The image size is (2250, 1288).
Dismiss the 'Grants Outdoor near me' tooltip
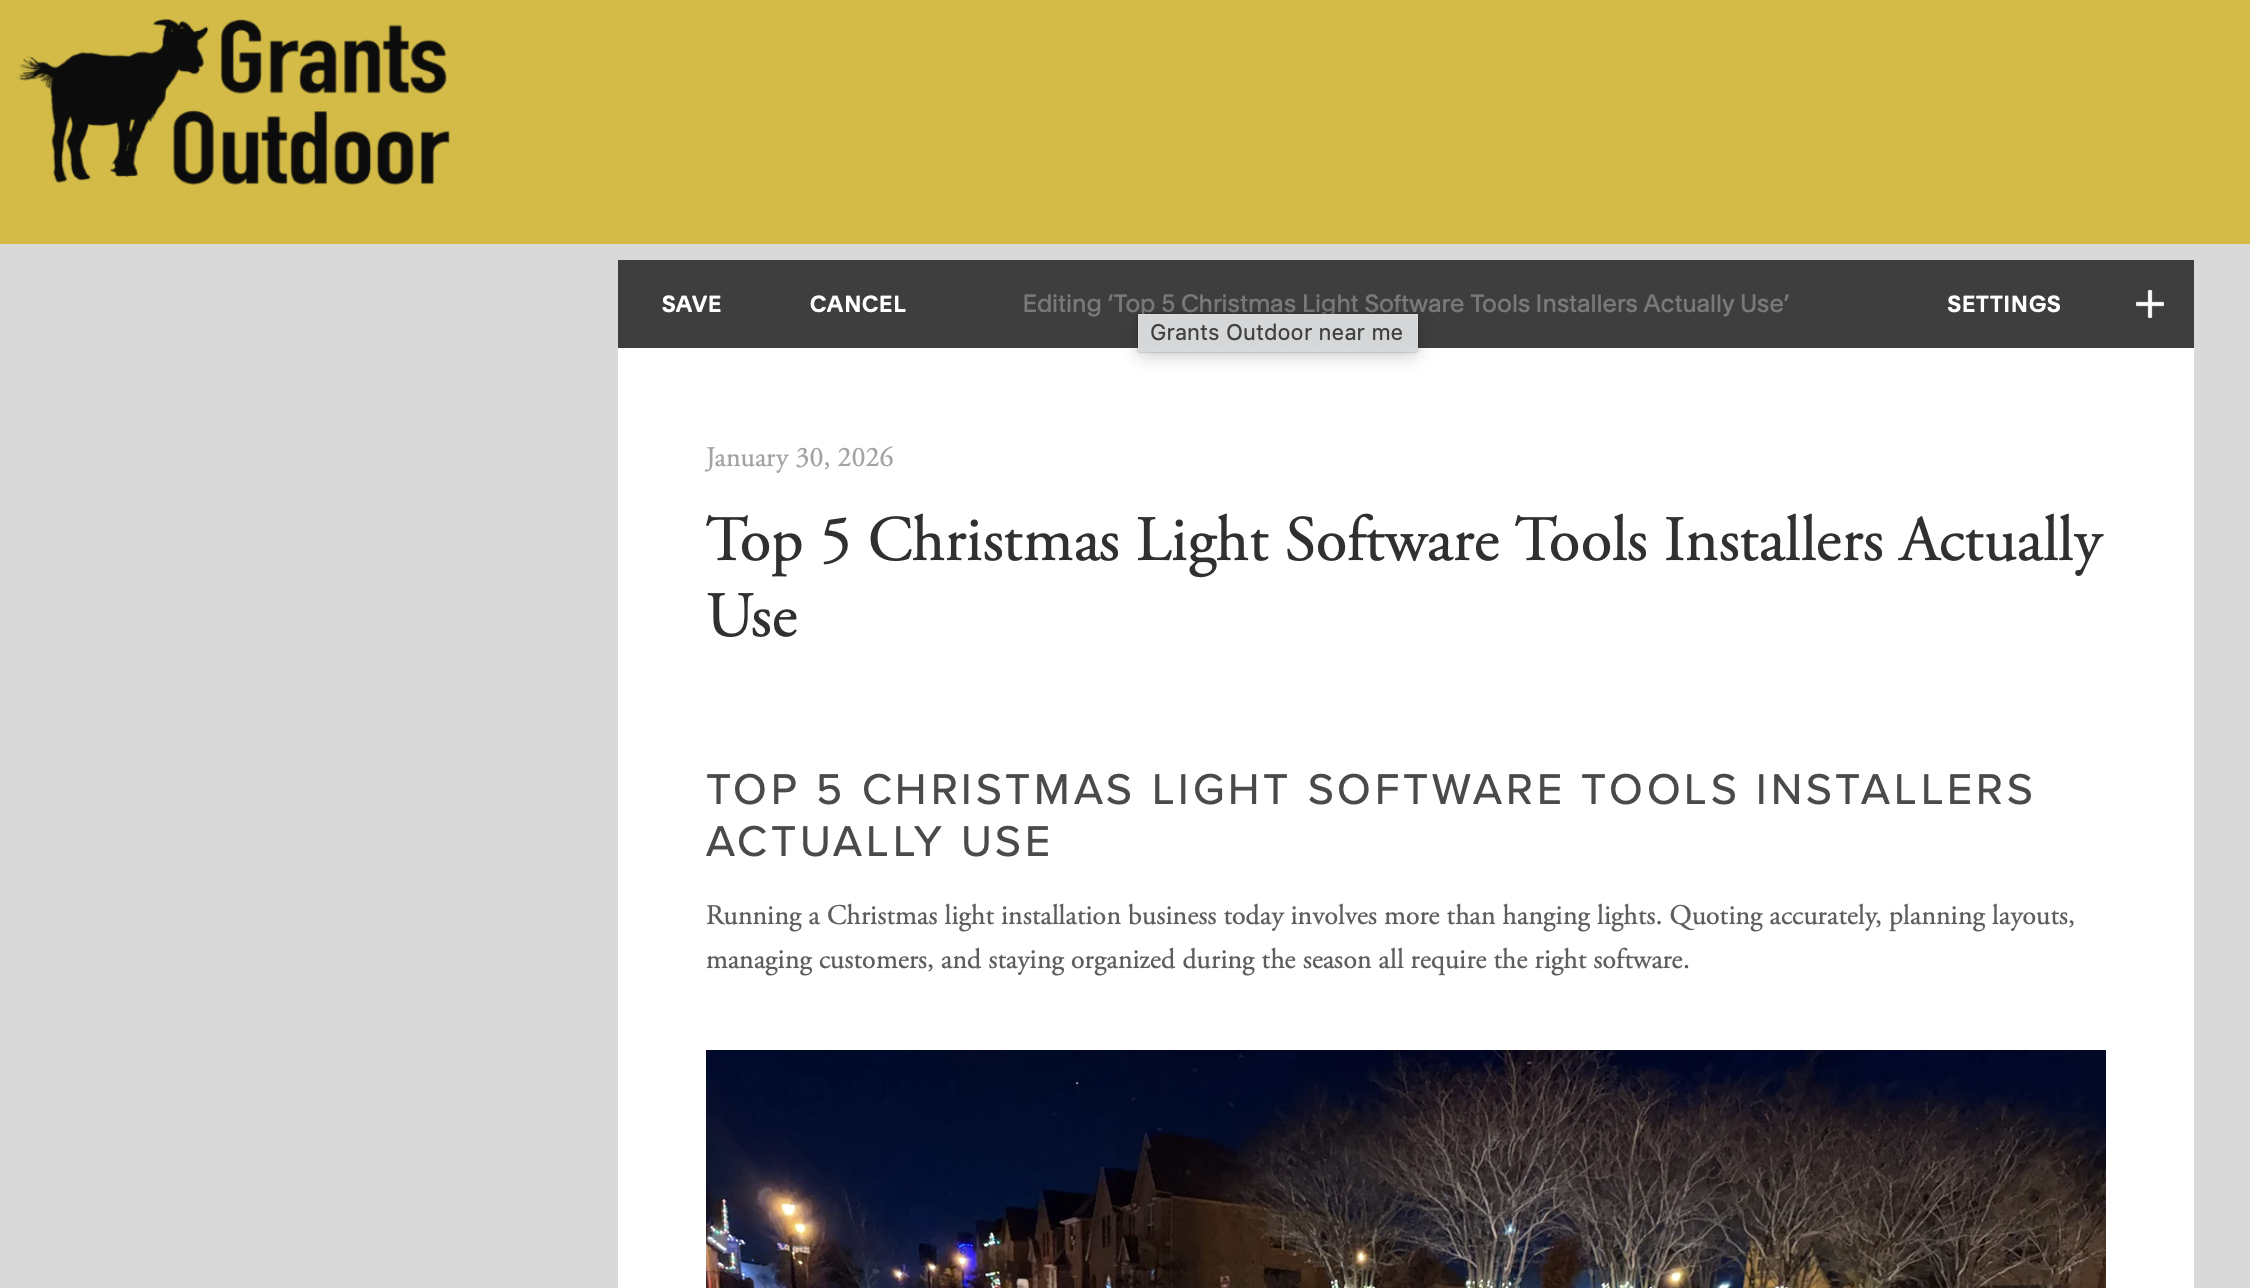pyautogui.click(x=1277, y=332)
